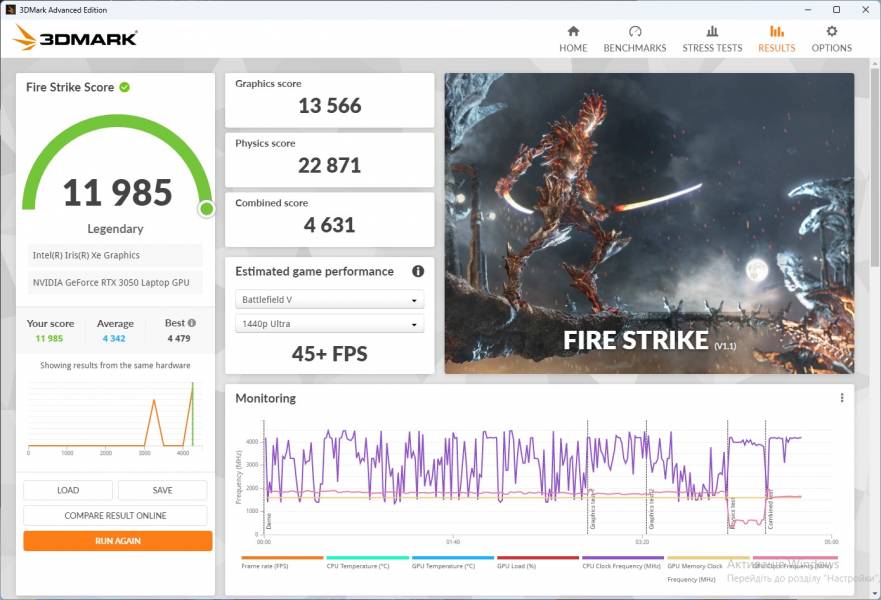The image size is (881, 600).
Task: Click the 3DMark logo
Action: 75,38
